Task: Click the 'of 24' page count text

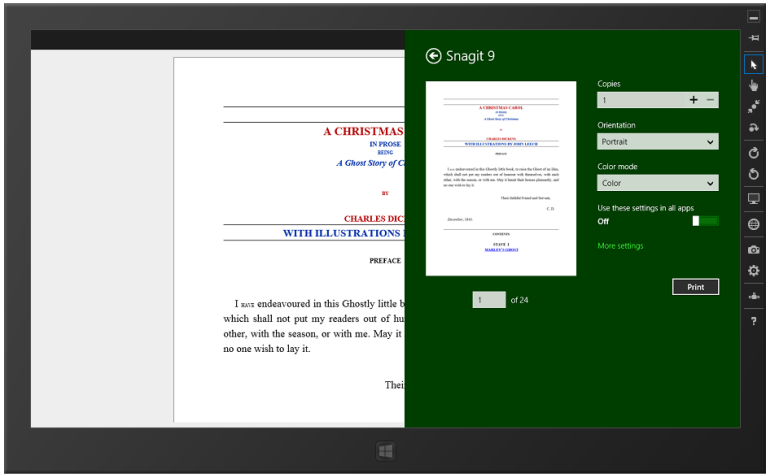Action: (x=520, y=300)
